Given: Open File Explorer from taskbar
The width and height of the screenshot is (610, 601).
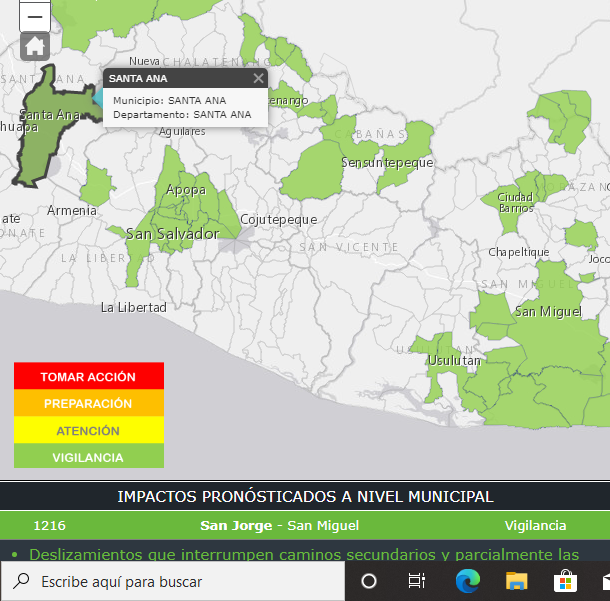Looking at the screenshot, I should pyautogui.click(x=516, y=581).
